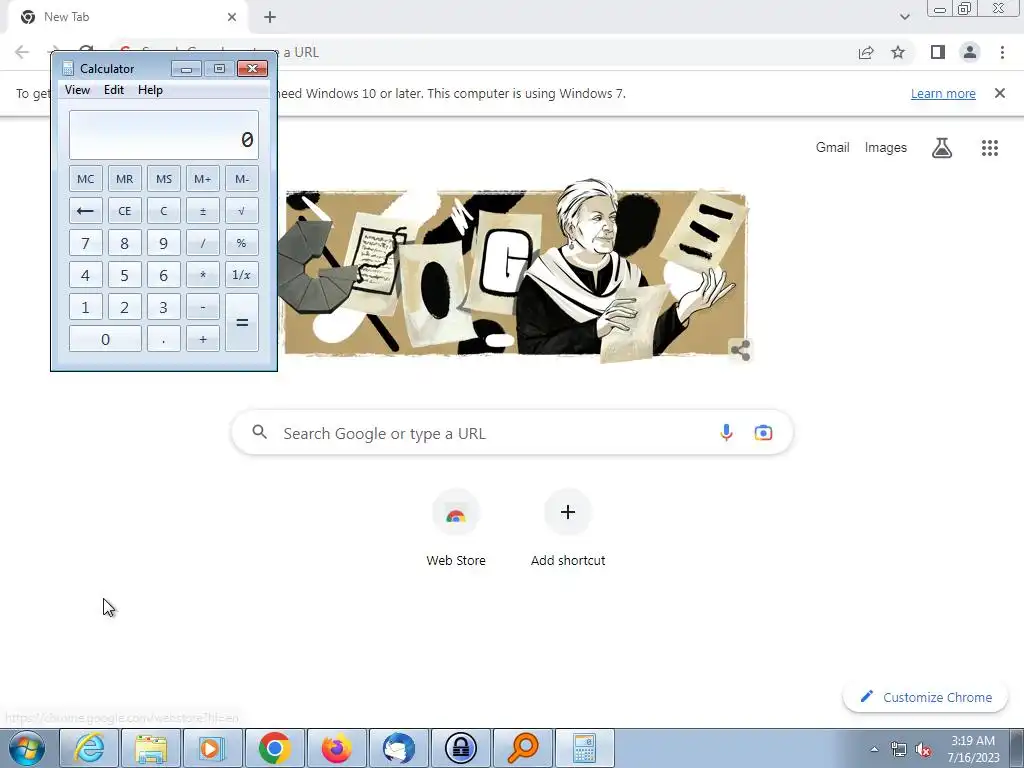Expand the tab search chevron in Chrome
The image size is (1024, 768).
point(904,17)
